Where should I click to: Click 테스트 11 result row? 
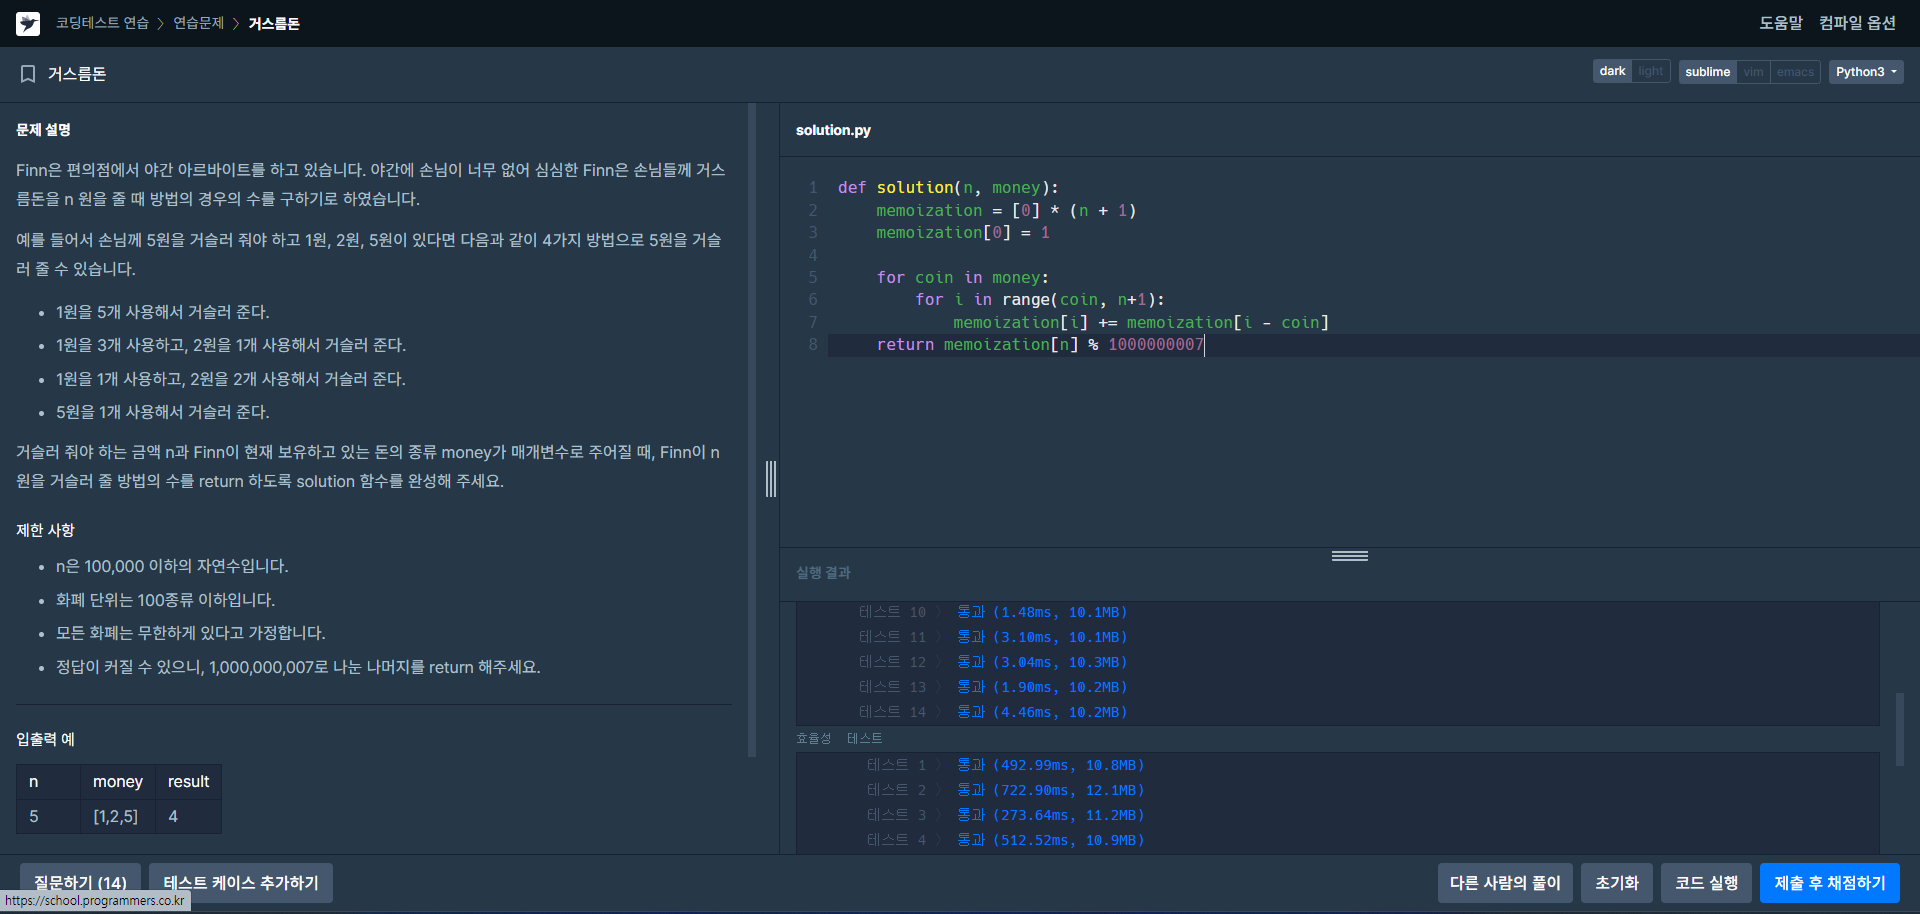point(992,637)
